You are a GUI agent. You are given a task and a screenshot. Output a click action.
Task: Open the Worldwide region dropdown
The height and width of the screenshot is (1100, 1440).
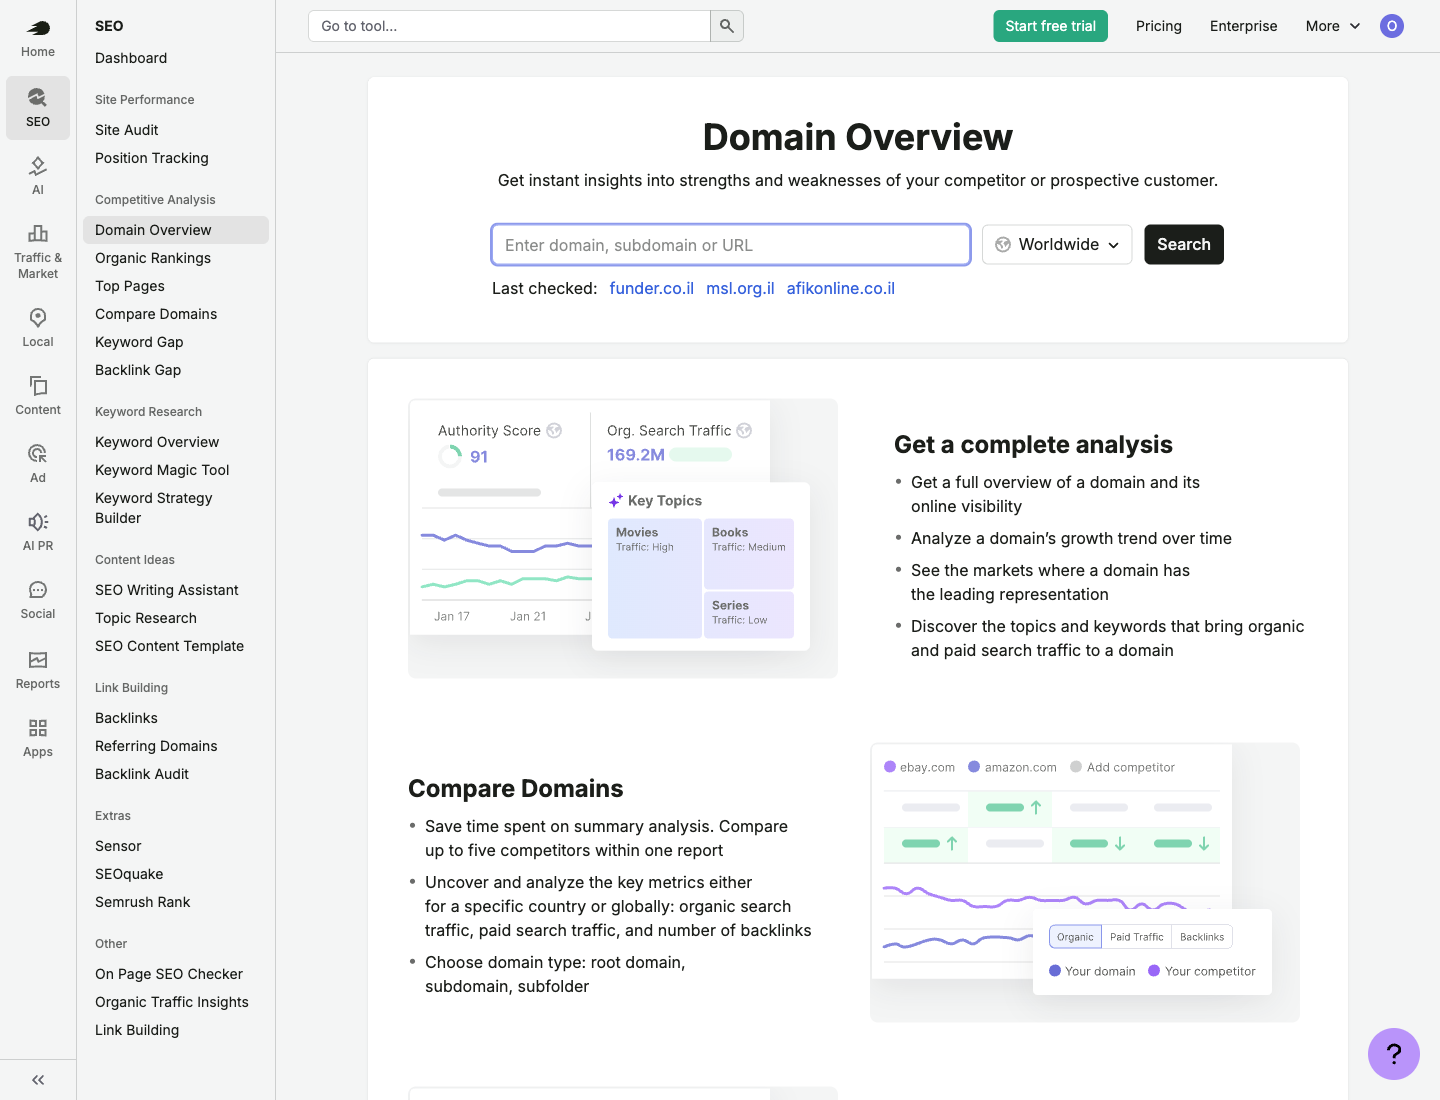[1057, 245]
